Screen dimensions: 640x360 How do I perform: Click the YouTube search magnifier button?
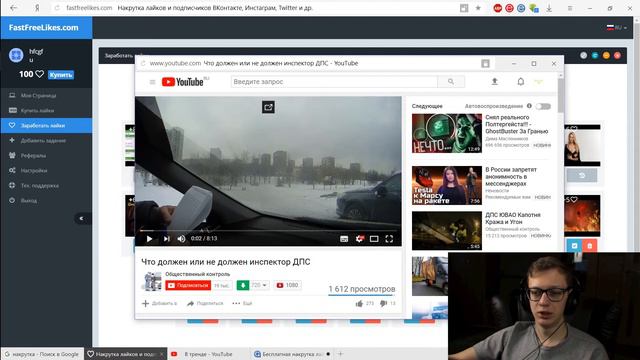pyautogui.click(x=451, y=82)
